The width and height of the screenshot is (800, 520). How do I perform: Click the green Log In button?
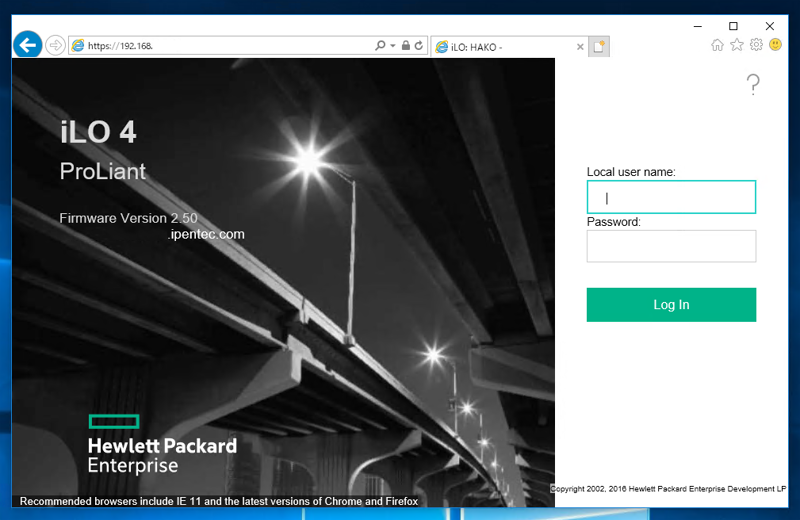(671, 305)
